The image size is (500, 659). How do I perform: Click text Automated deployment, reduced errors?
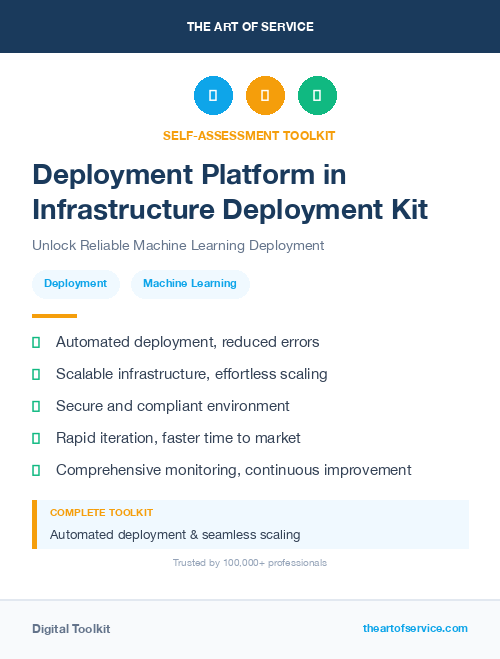(x=187, y=342)
